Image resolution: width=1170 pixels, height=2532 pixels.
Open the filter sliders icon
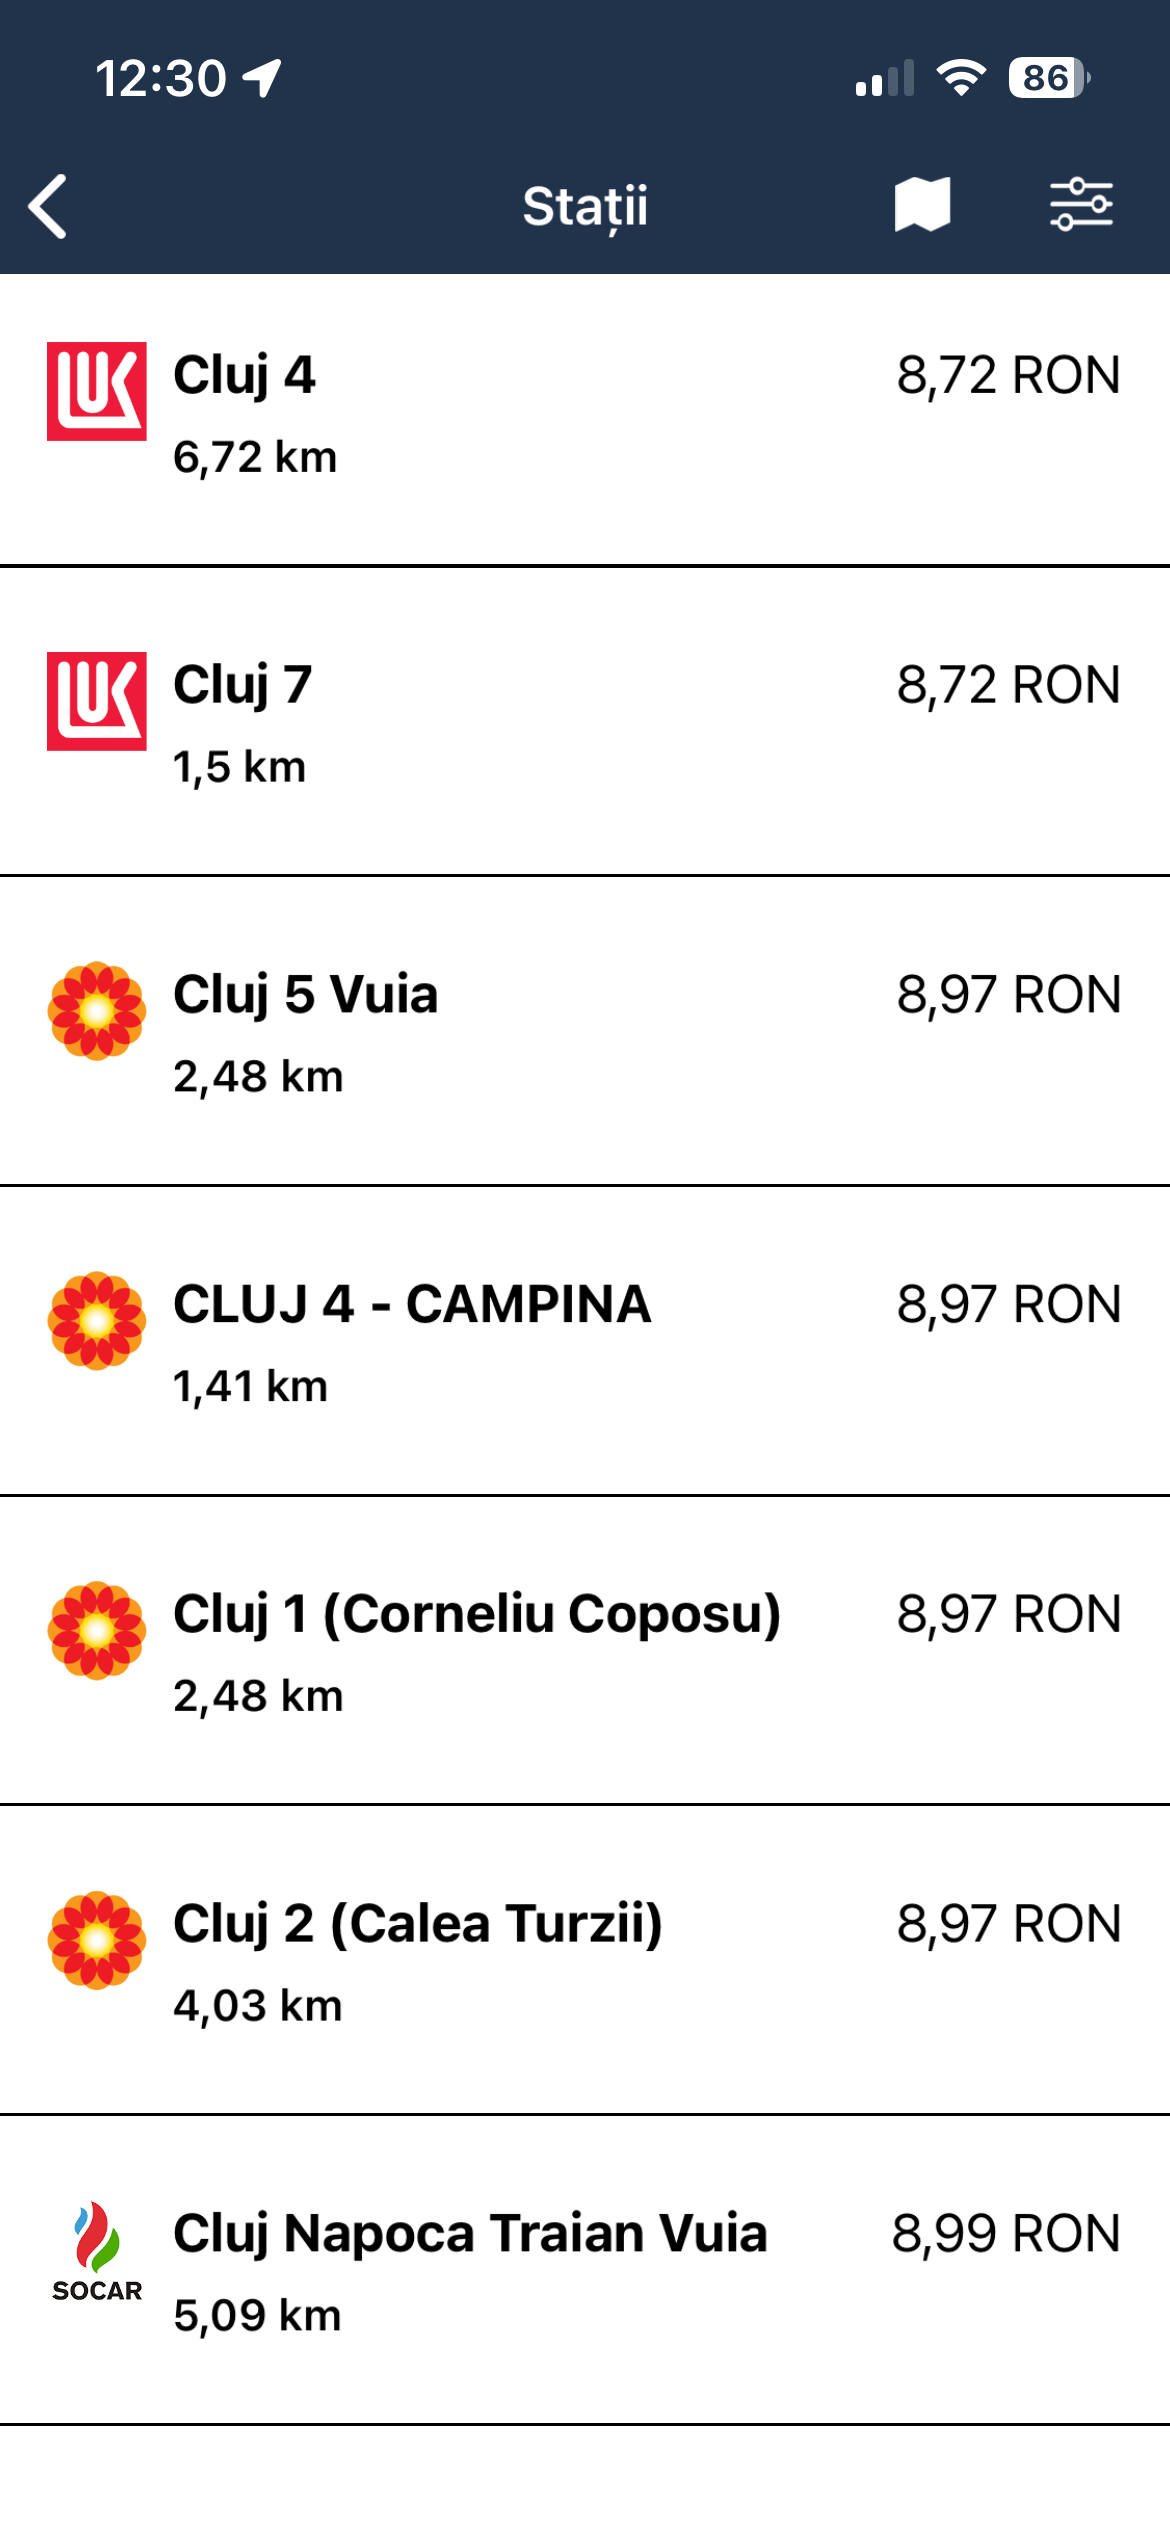click(1081, 205)
